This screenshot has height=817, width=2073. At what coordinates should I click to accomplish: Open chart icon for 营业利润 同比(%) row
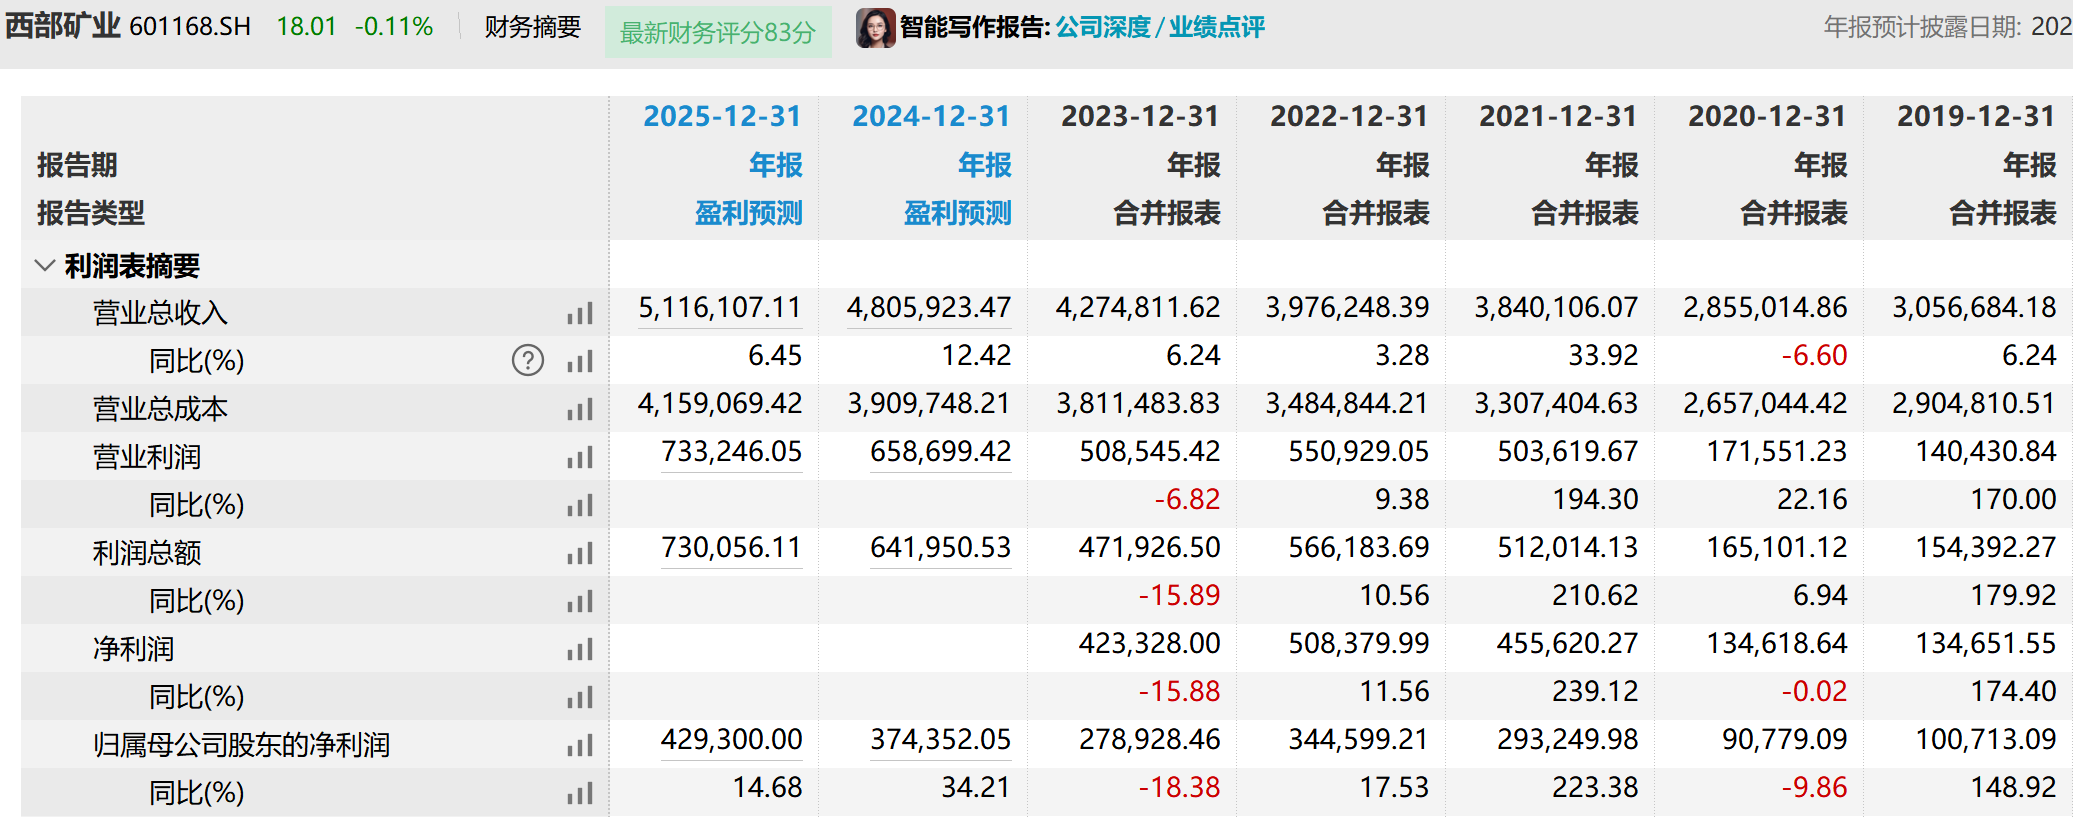point(580,505)
